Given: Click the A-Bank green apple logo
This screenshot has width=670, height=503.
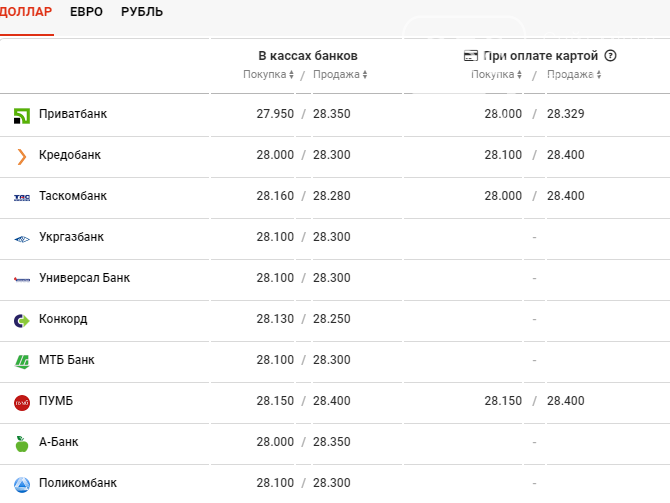Looking at the screenshot, I should click(x=22, y=443).
